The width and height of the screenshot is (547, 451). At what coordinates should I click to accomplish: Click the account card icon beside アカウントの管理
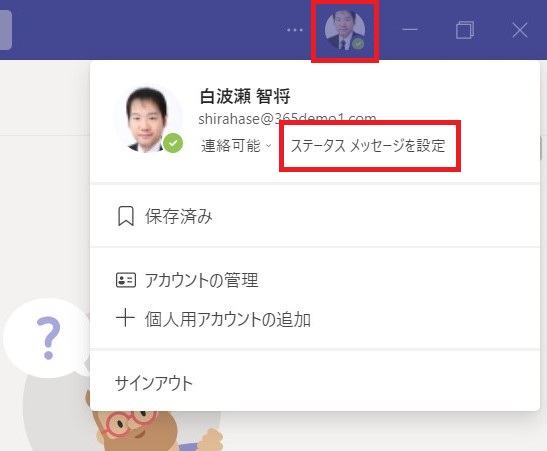(x=126, y=280)
